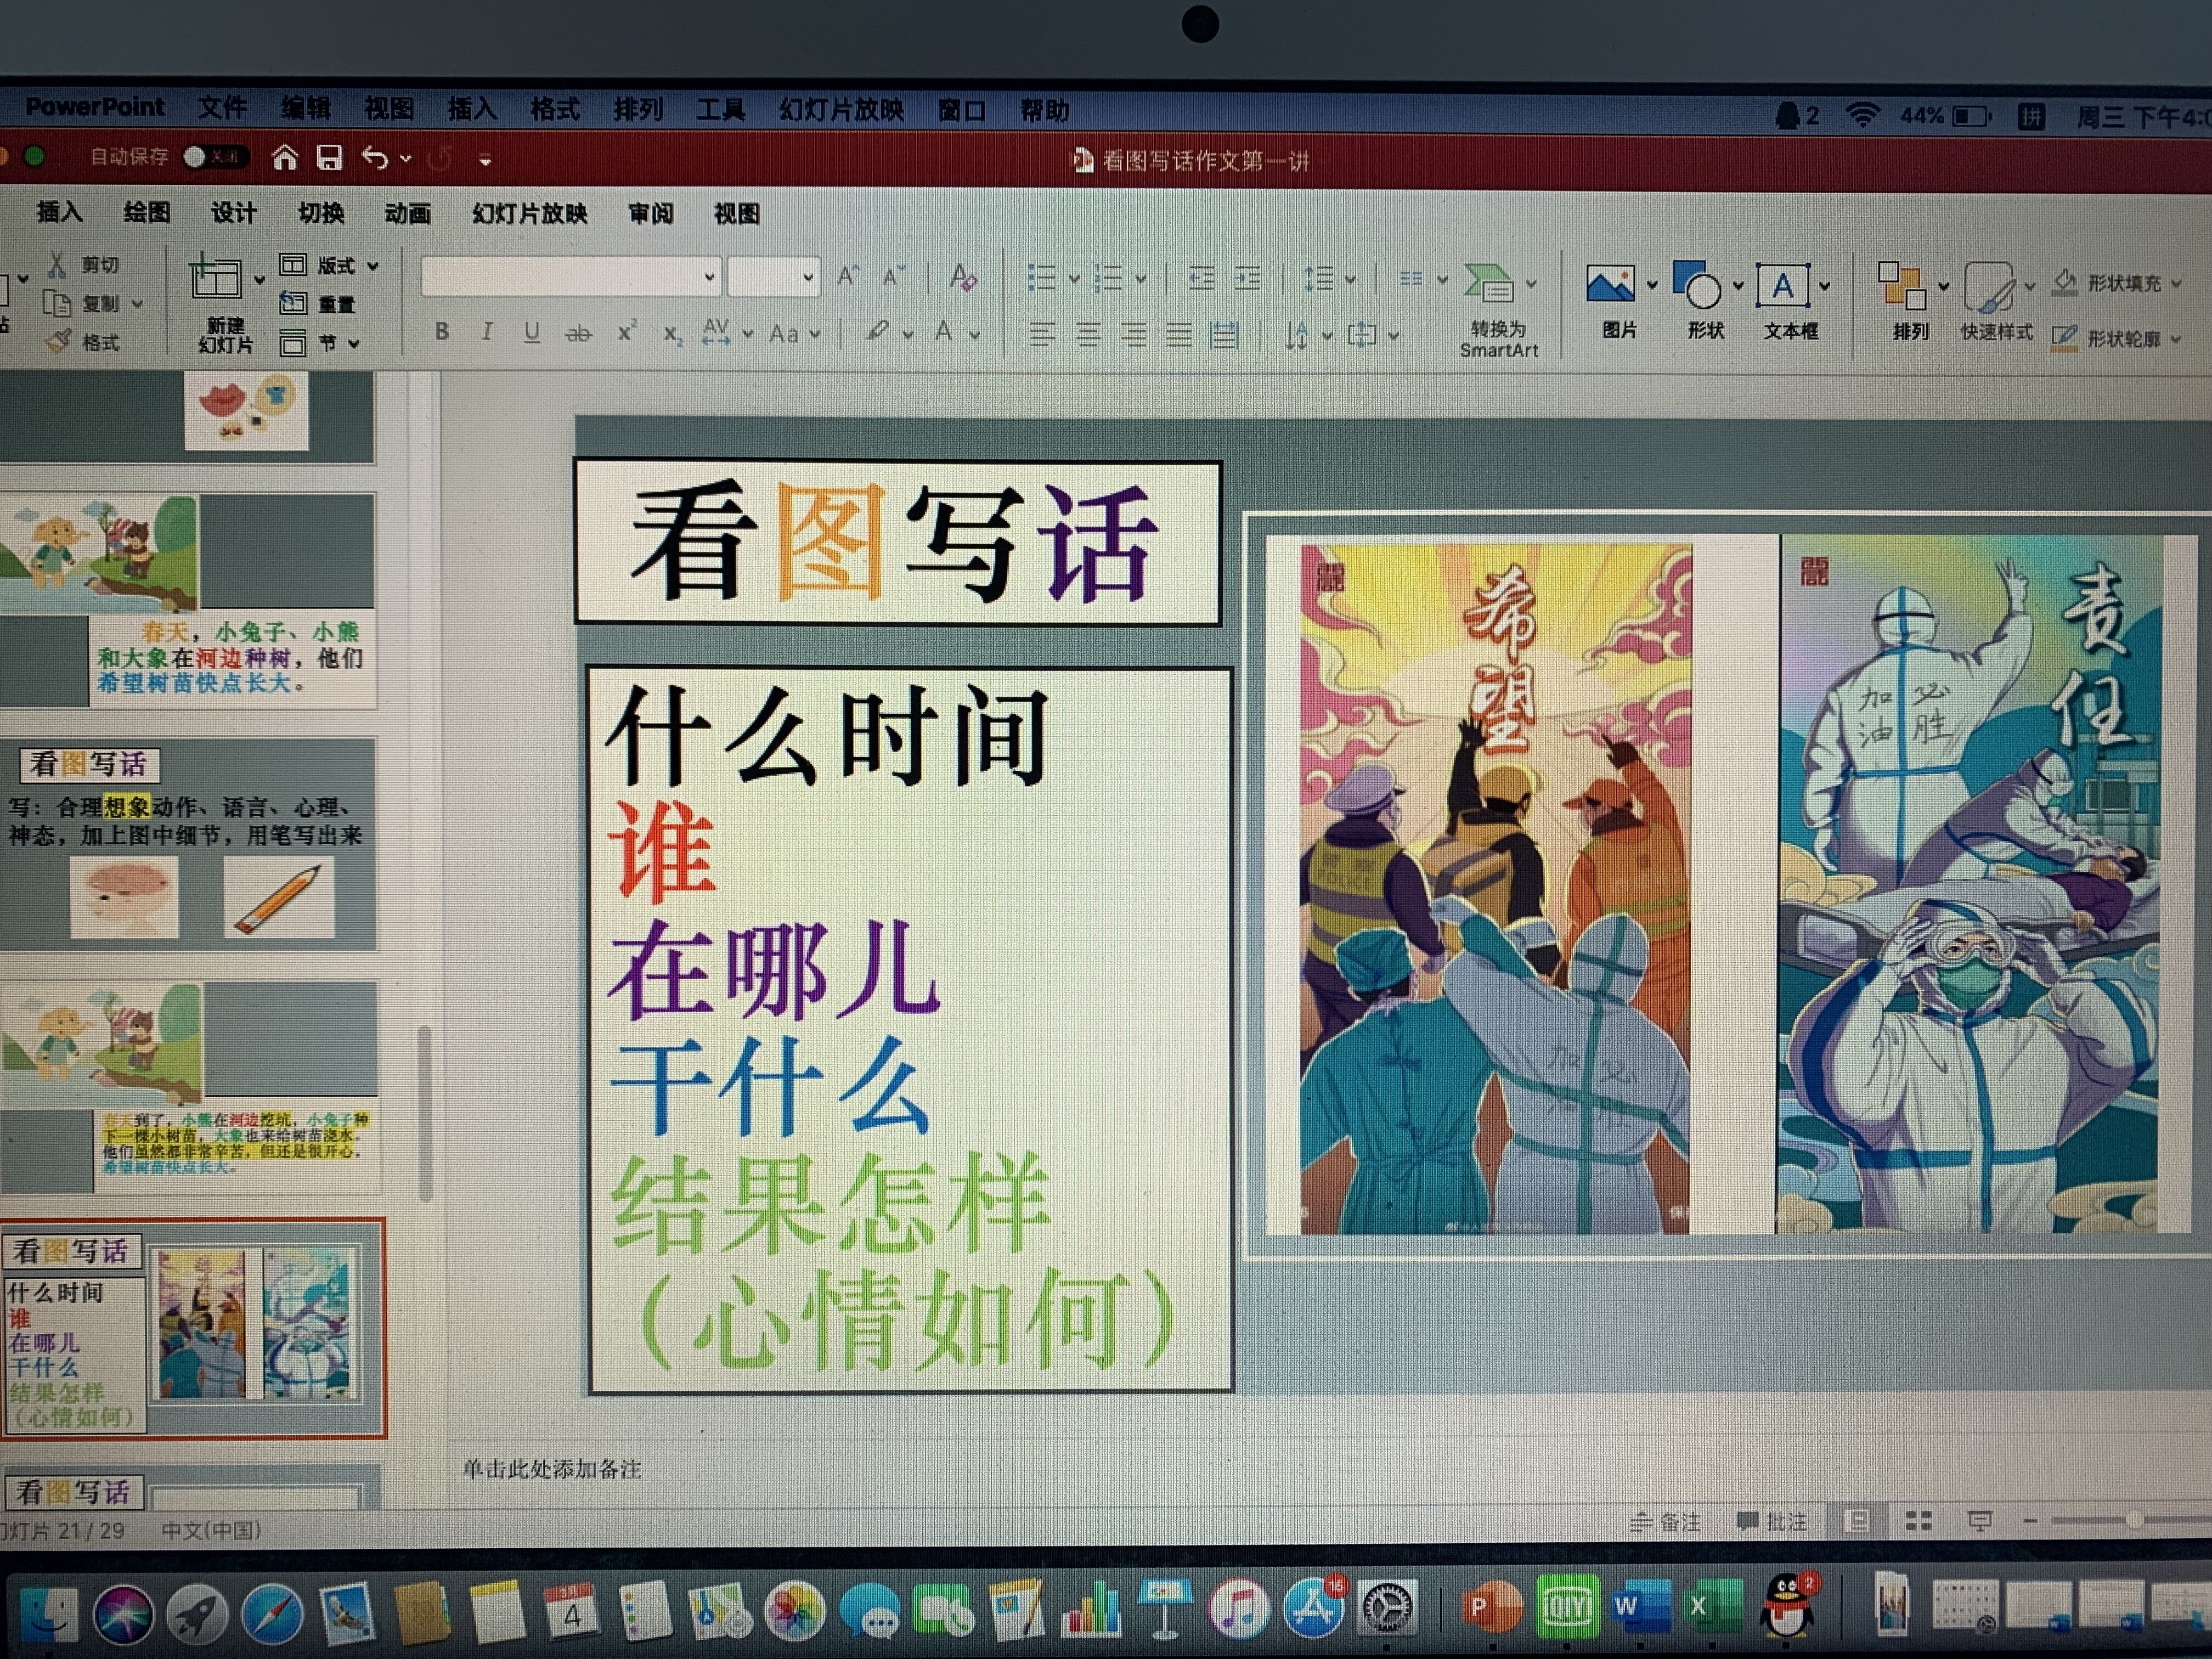Click the justify text alignment icon
Viewport: 2212px width, 1659px height.
1178,335
